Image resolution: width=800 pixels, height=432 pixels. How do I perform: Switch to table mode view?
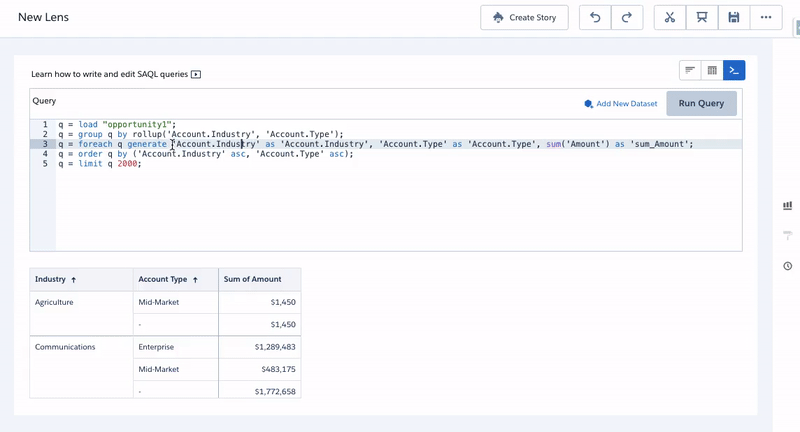712,70
